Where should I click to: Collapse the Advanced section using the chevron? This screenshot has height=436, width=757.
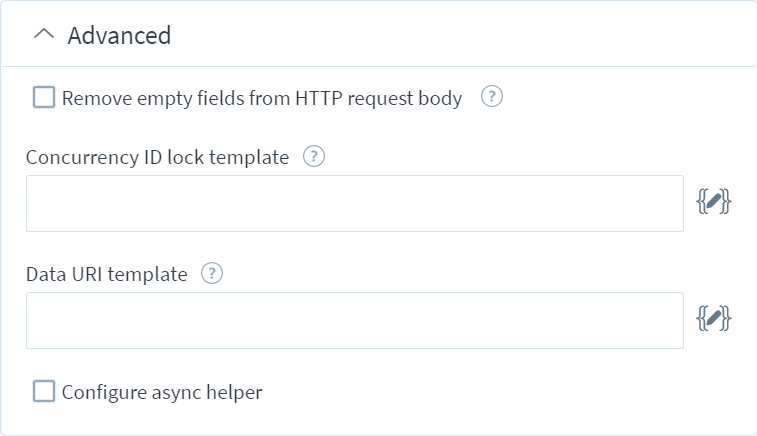coord(44,35)
